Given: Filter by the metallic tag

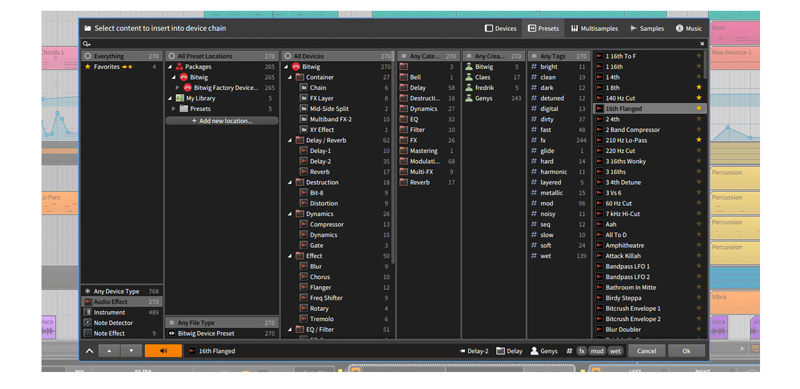Looking at the screenshot, I should coord(558,193).
